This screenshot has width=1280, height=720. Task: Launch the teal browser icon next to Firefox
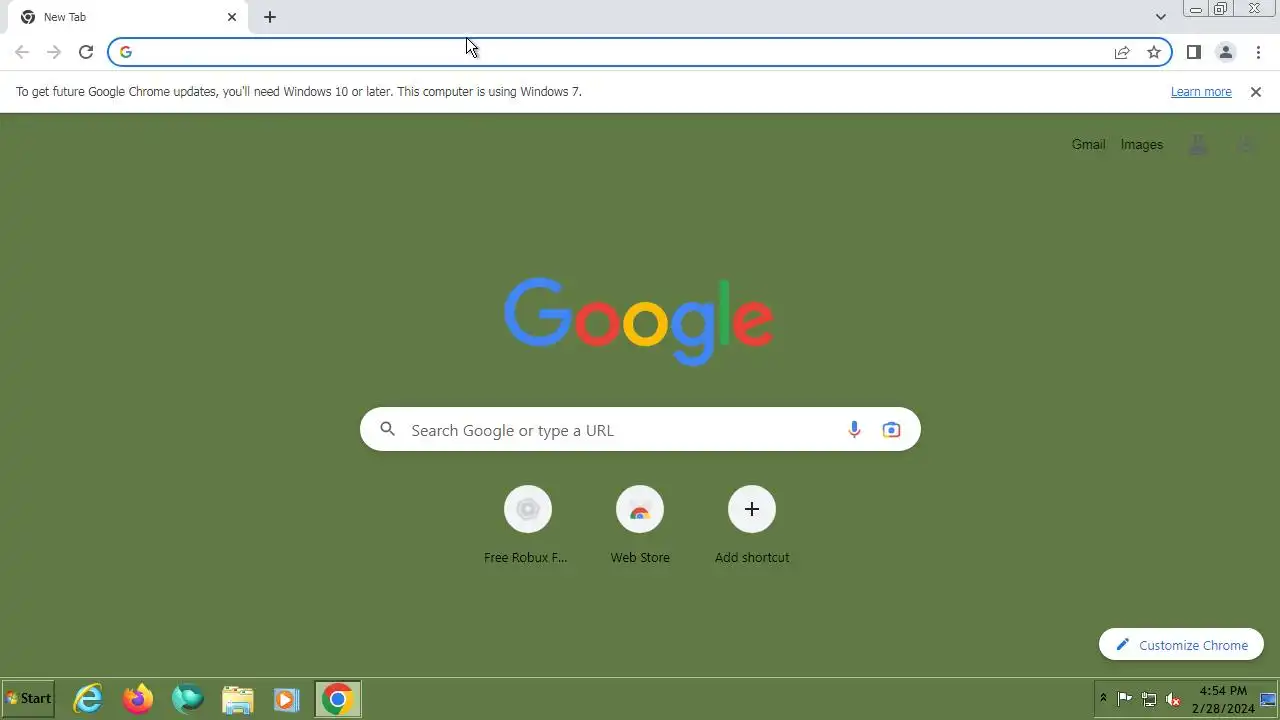(187, 699)
